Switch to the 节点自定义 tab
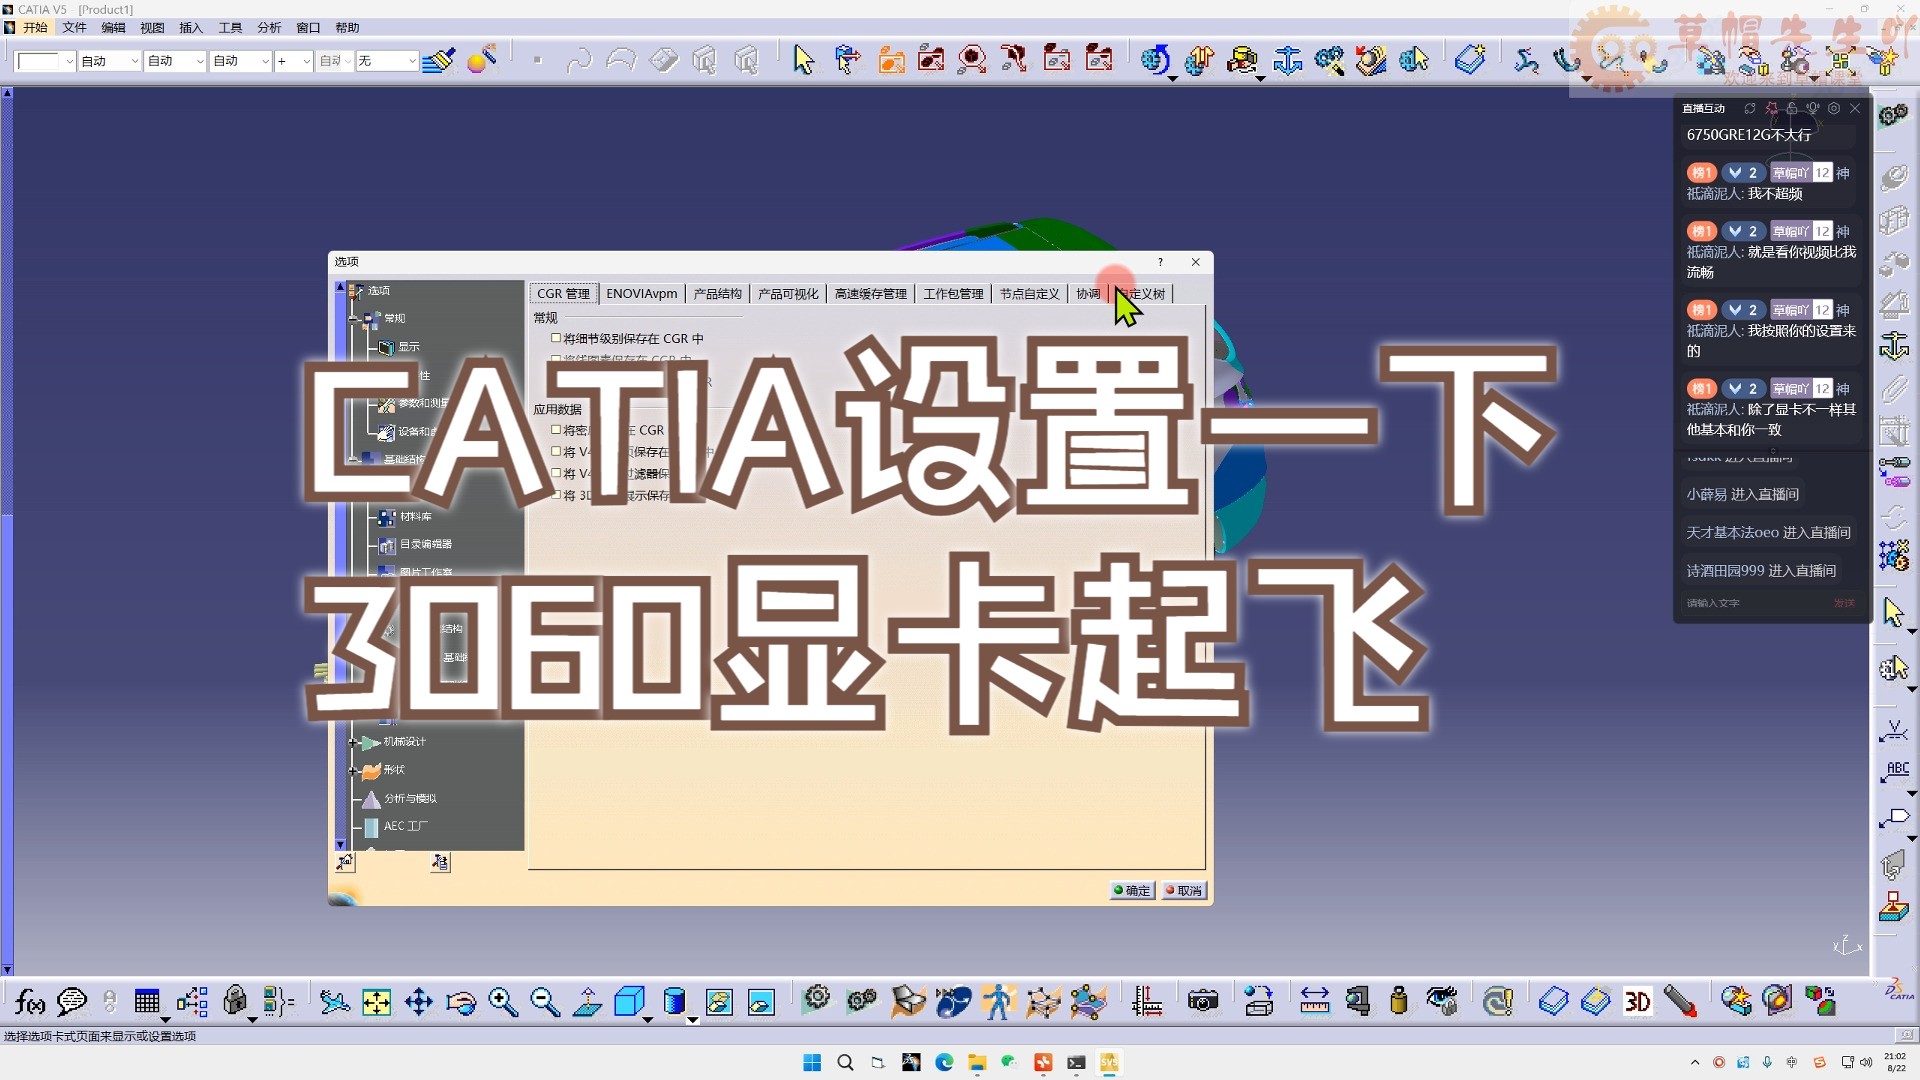The image size is (1920, 1080). click(x=1029, y=293)
